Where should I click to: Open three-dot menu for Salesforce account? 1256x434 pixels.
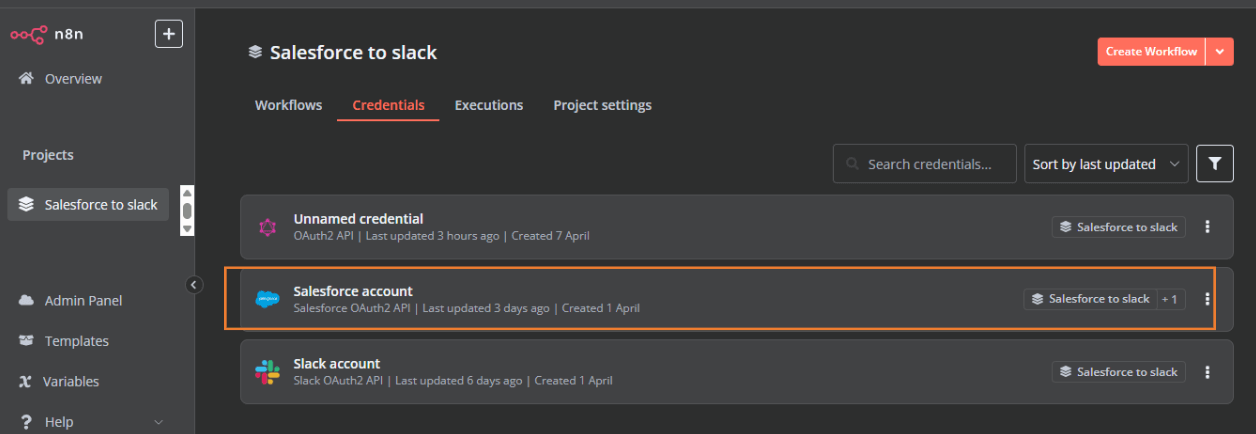[1207, 299]
